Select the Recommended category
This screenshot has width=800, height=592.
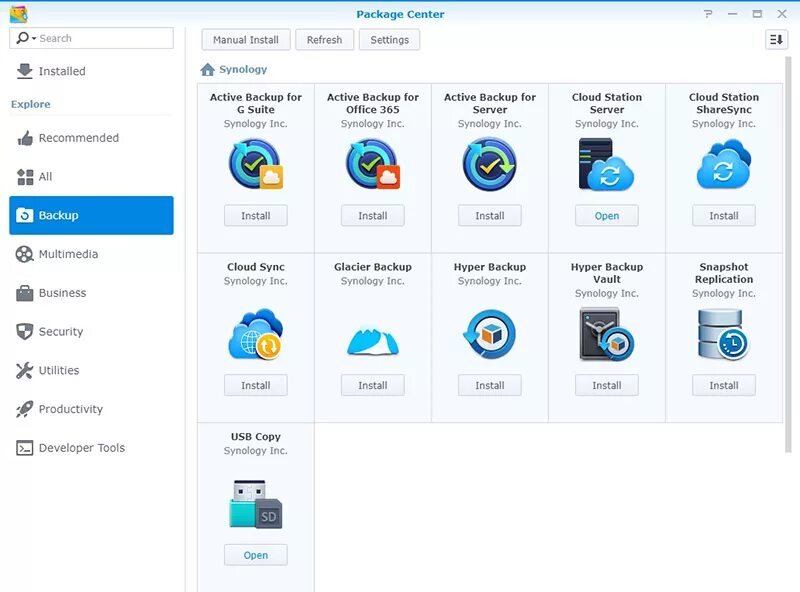(x=91, y=138)
